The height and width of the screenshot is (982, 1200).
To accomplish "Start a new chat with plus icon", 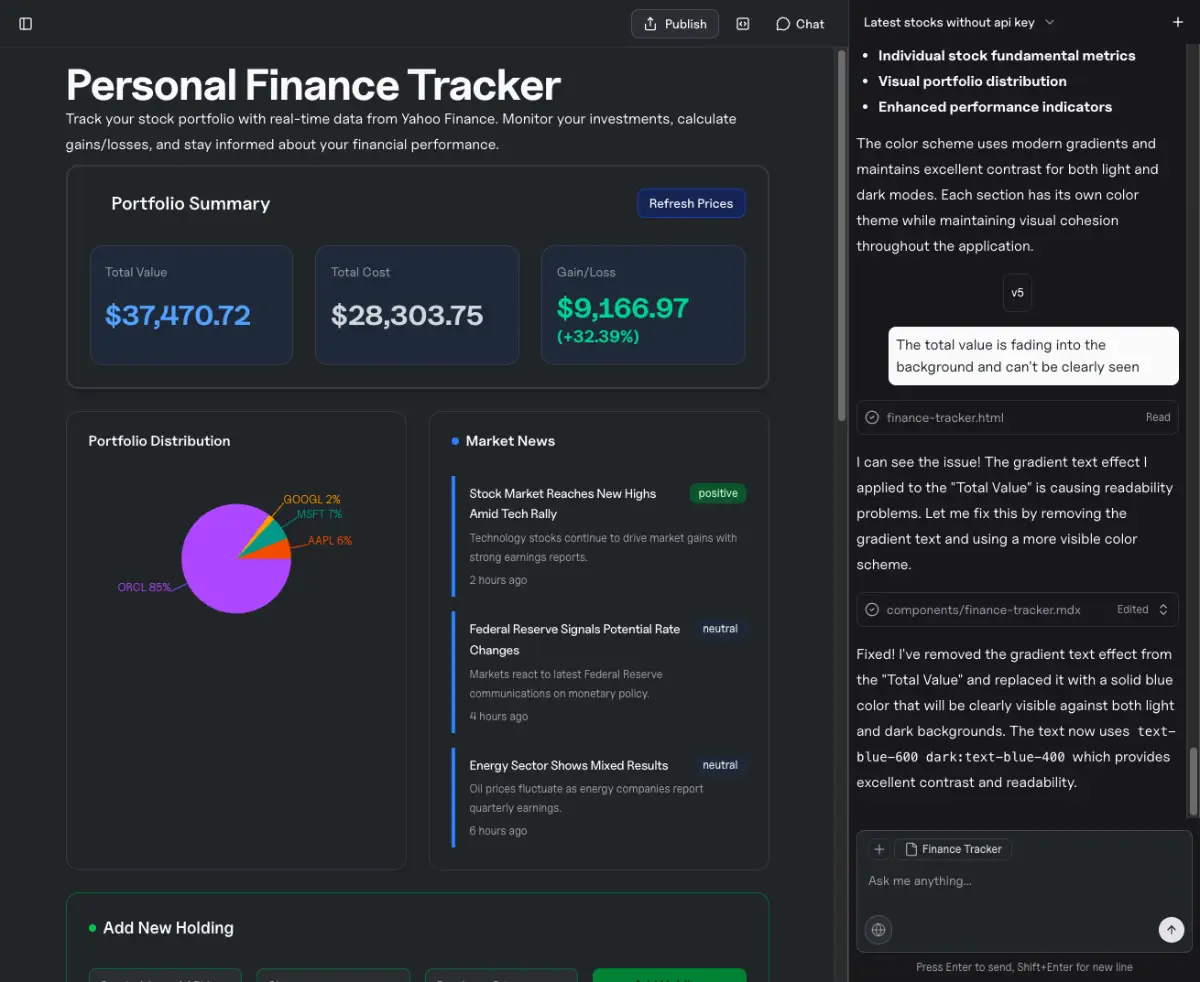I will coord(1177,22).
